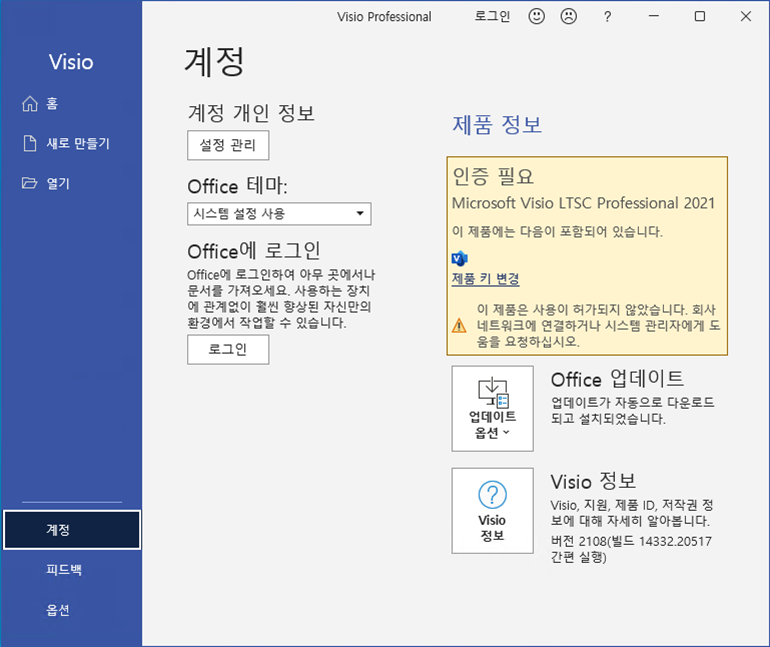The width and height of the screenshot is (770, 647).
Task: Click the 인증 필요 heading
Action: point(493,176)
